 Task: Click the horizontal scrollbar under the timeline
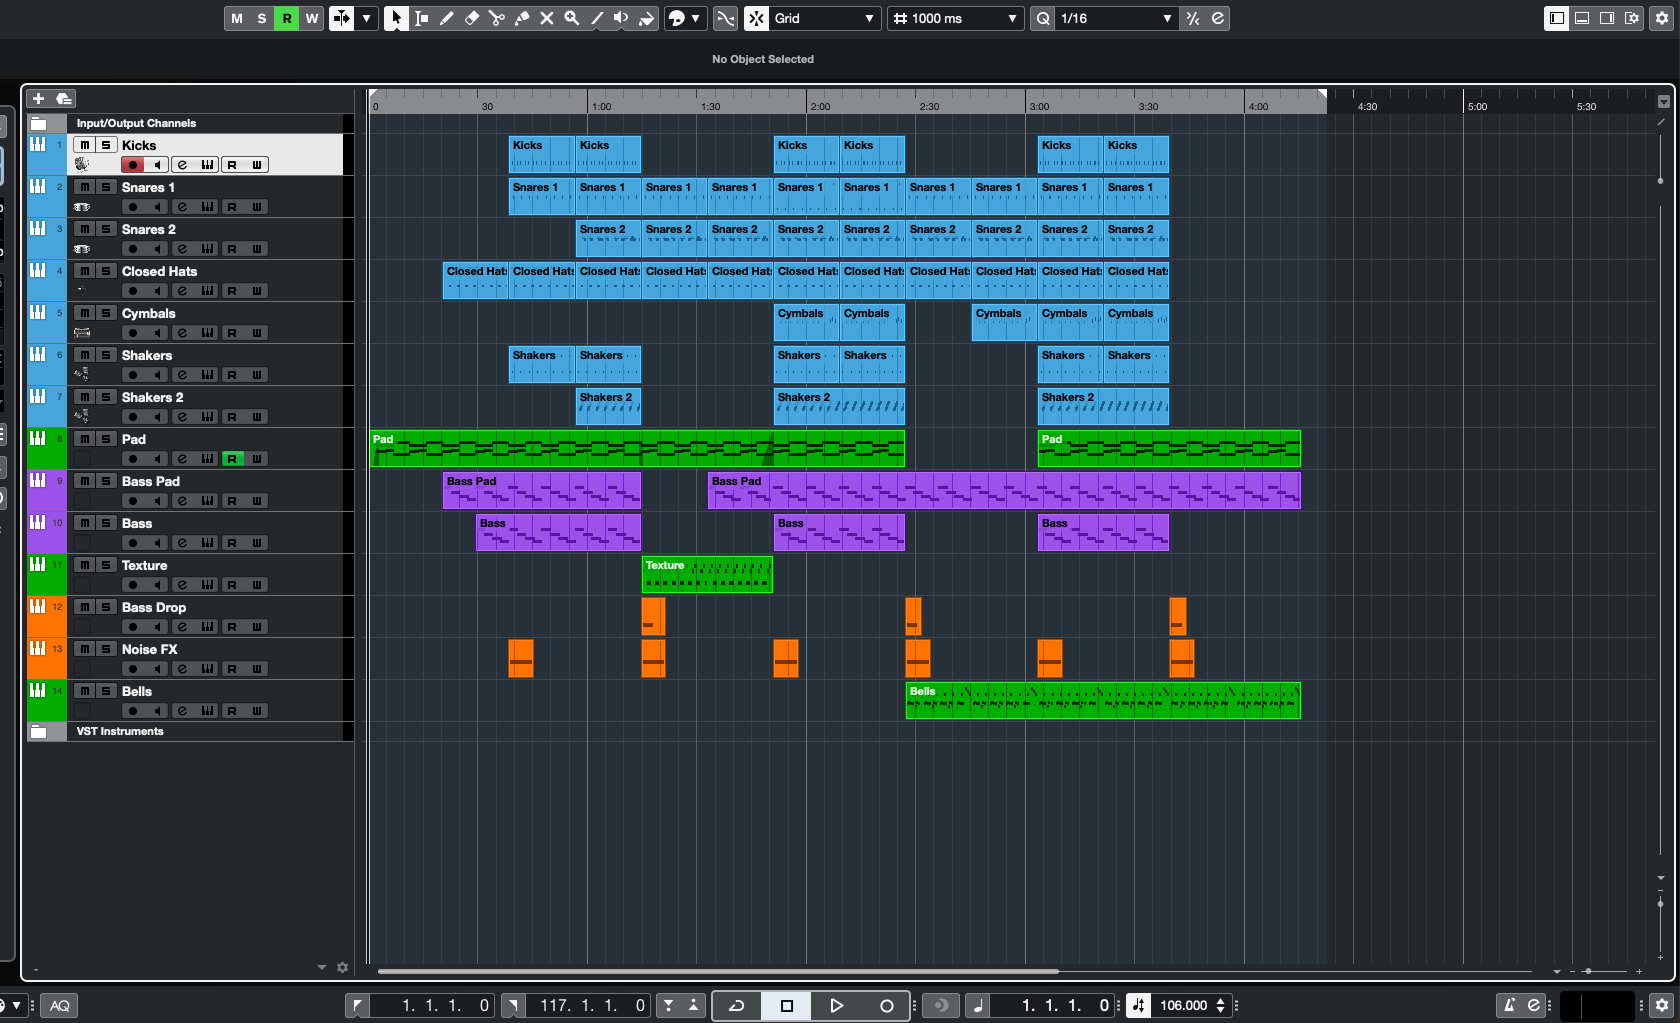tap(718, 971)
